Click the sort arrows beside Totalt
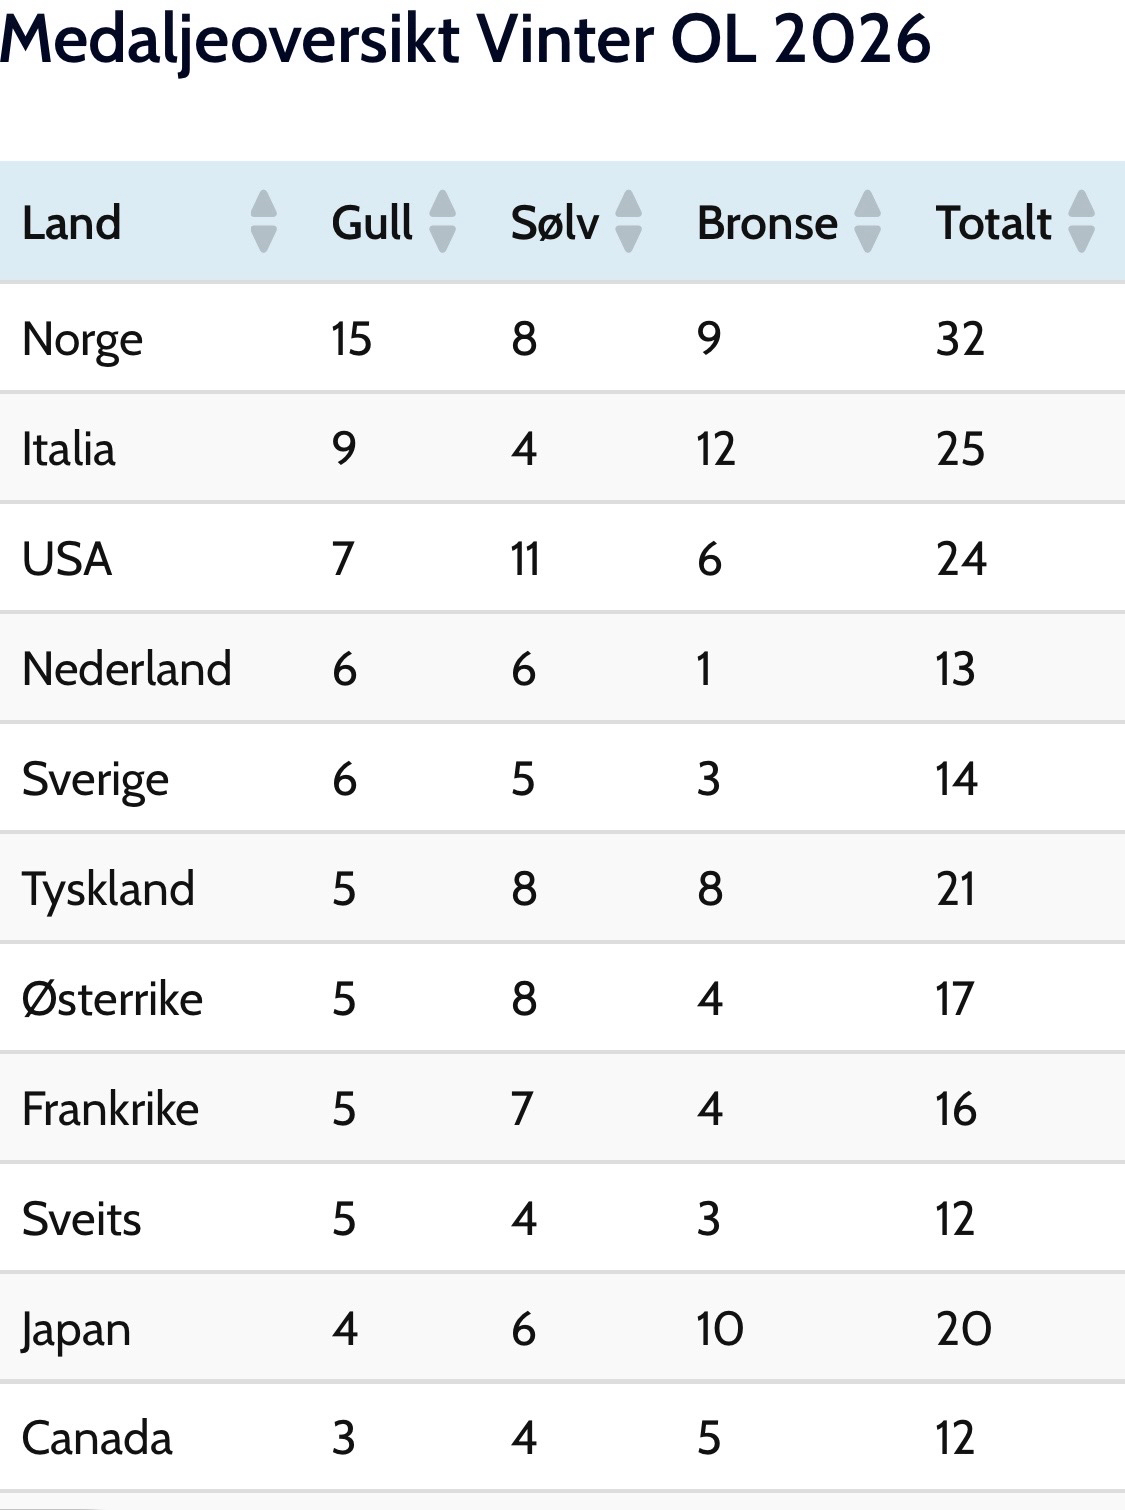This screenshot has width=1125, height=1510. pyautogui.click(x=1081, y=222)
